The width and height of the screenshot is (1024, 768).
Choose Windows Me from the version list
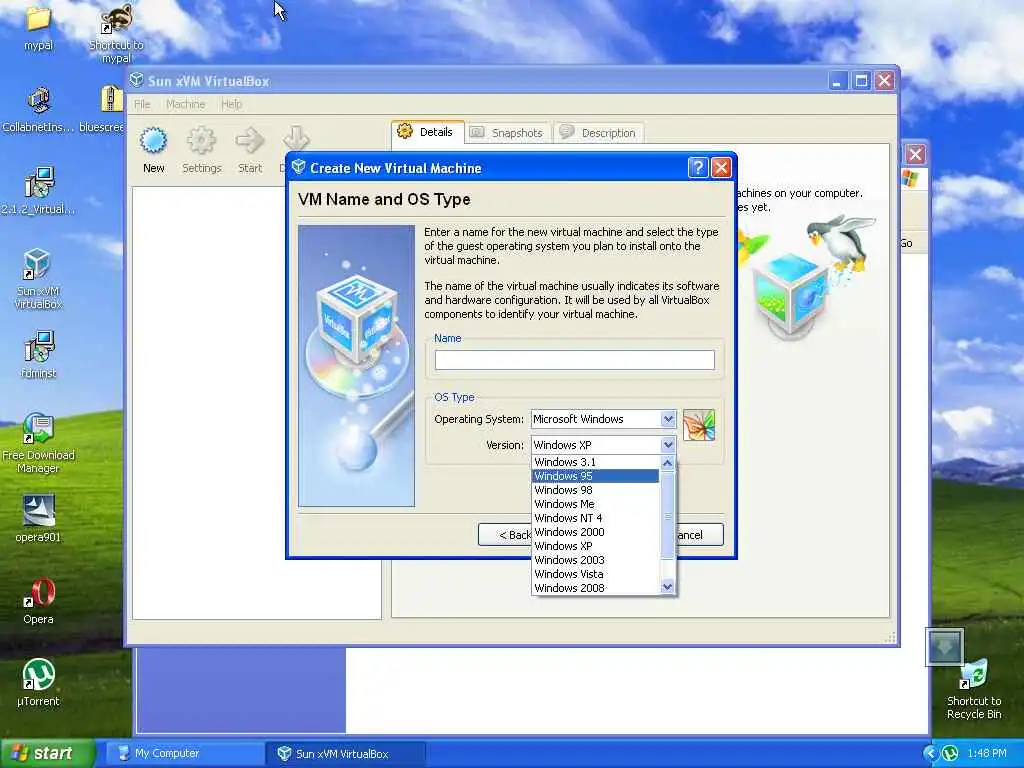tap(596, 504)
